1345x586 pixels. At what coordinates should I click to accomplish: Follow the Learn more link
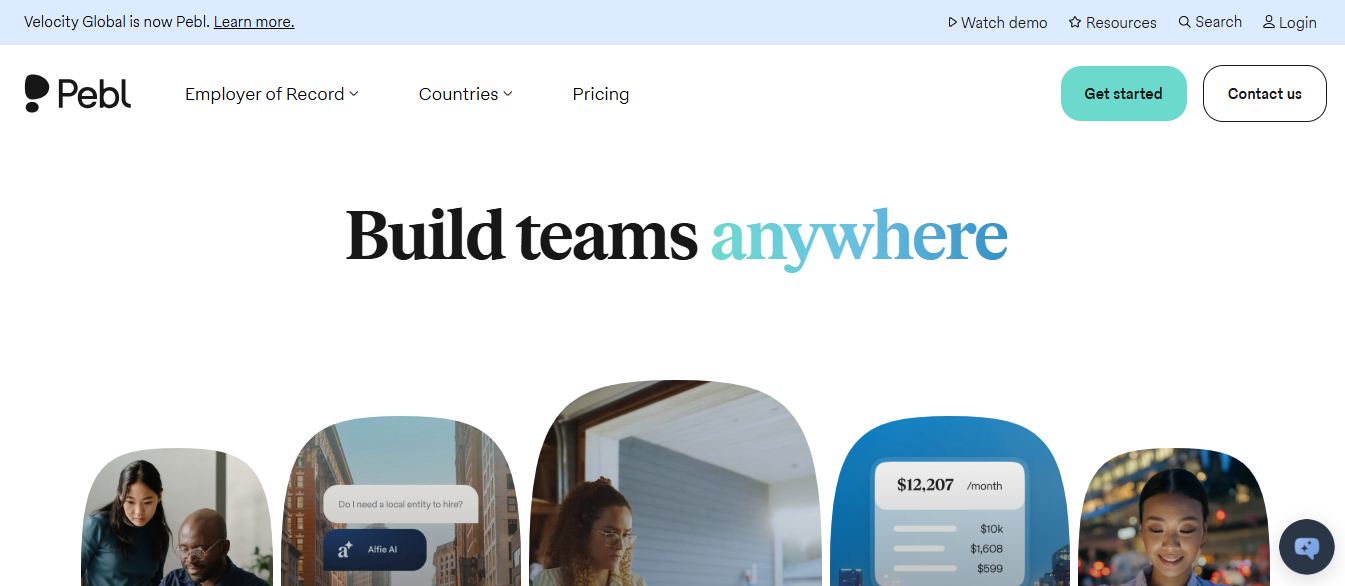(x=254, y=22)
